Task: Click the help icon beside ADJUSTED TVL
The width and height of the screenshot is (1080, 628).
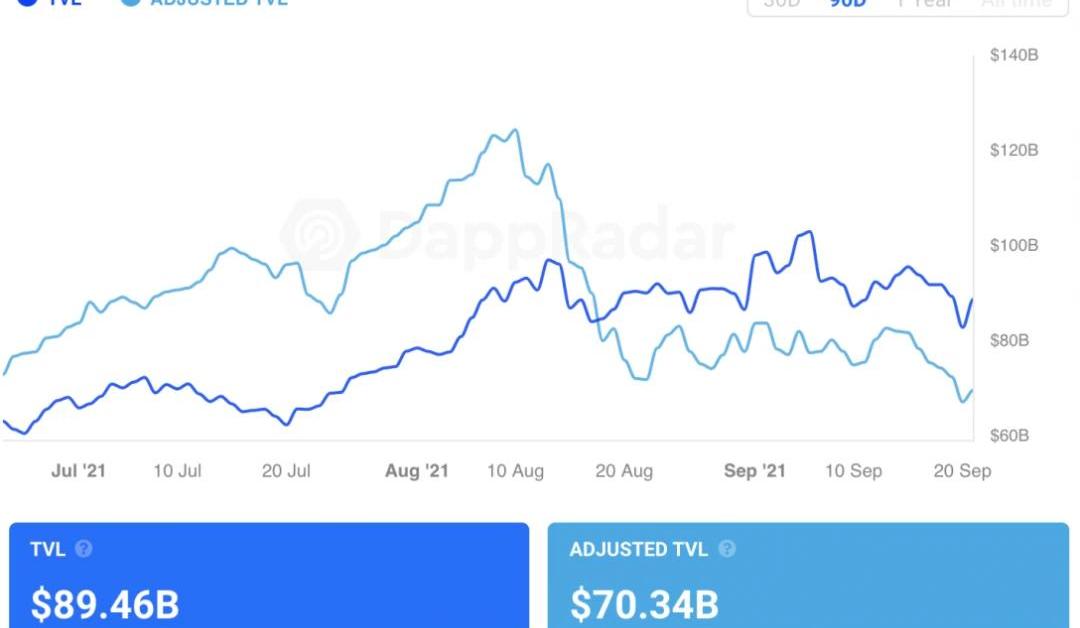Action: point(727,549)
